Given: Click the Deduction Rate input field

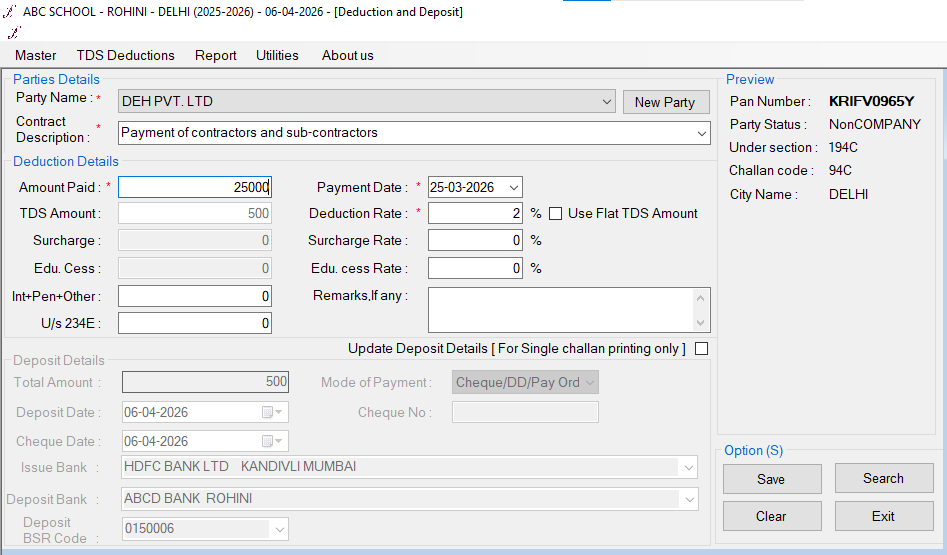Looking at the screenshot, I should click(475, 213).
